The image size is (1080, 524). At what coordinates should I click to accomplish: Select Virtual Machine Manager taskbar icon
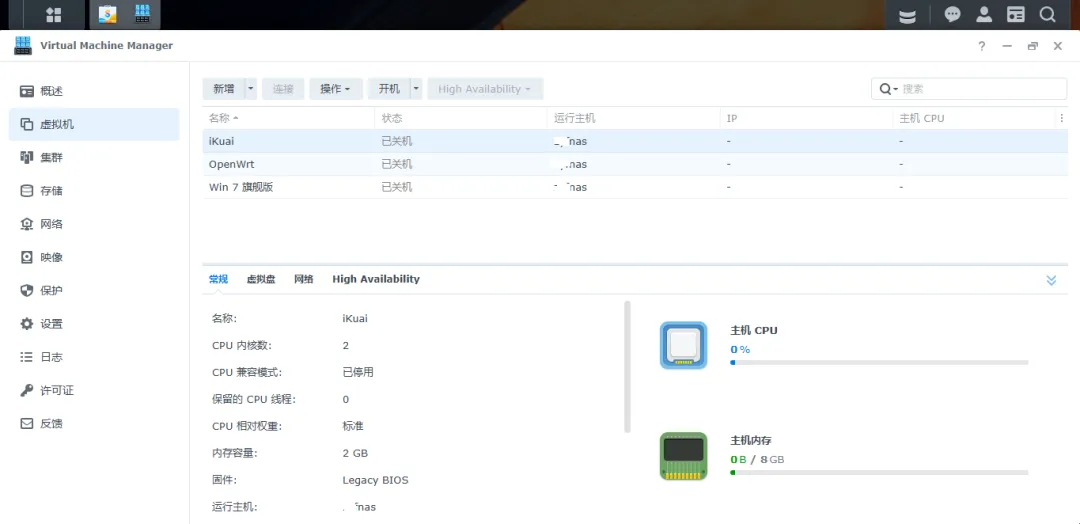[x=143, y=14]
